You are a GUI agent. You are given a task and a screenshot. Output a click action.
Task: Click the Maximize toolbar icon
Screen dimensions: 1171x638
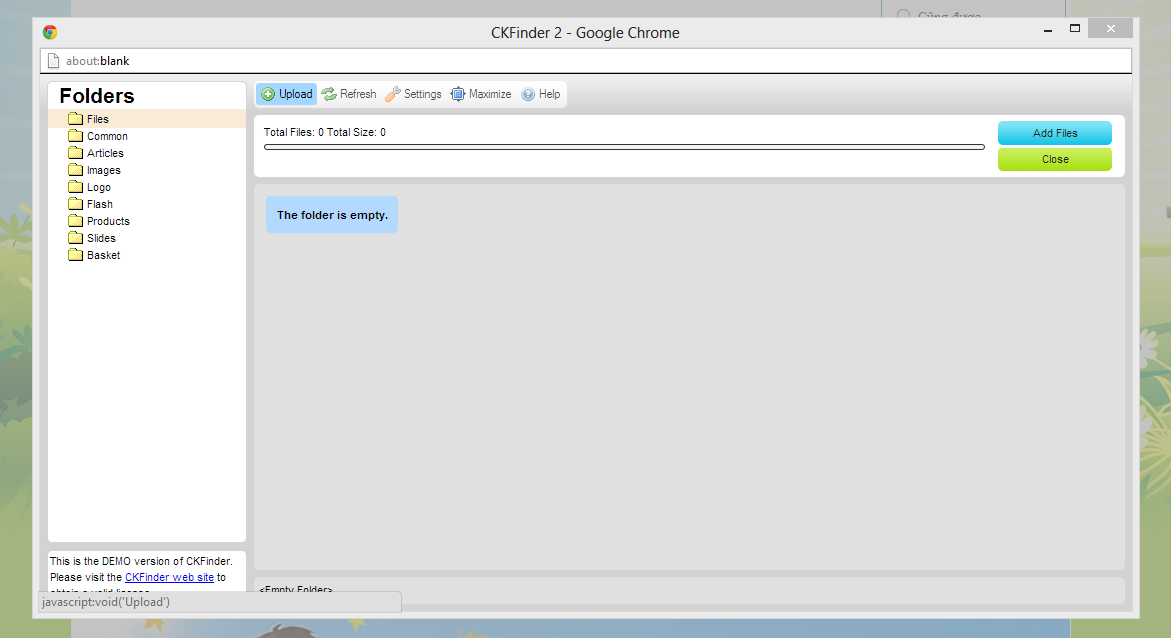click(458, 94)
